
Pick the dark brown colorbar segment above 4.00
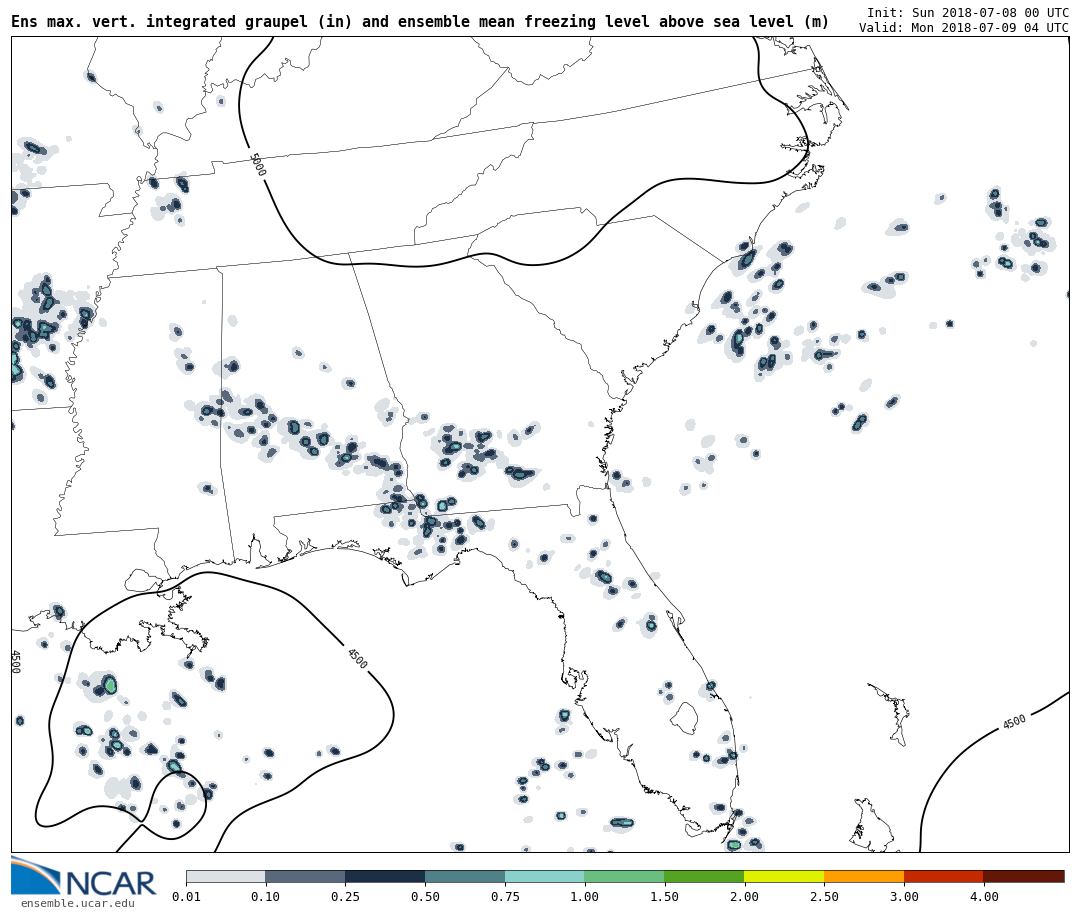coord(1023,877)
